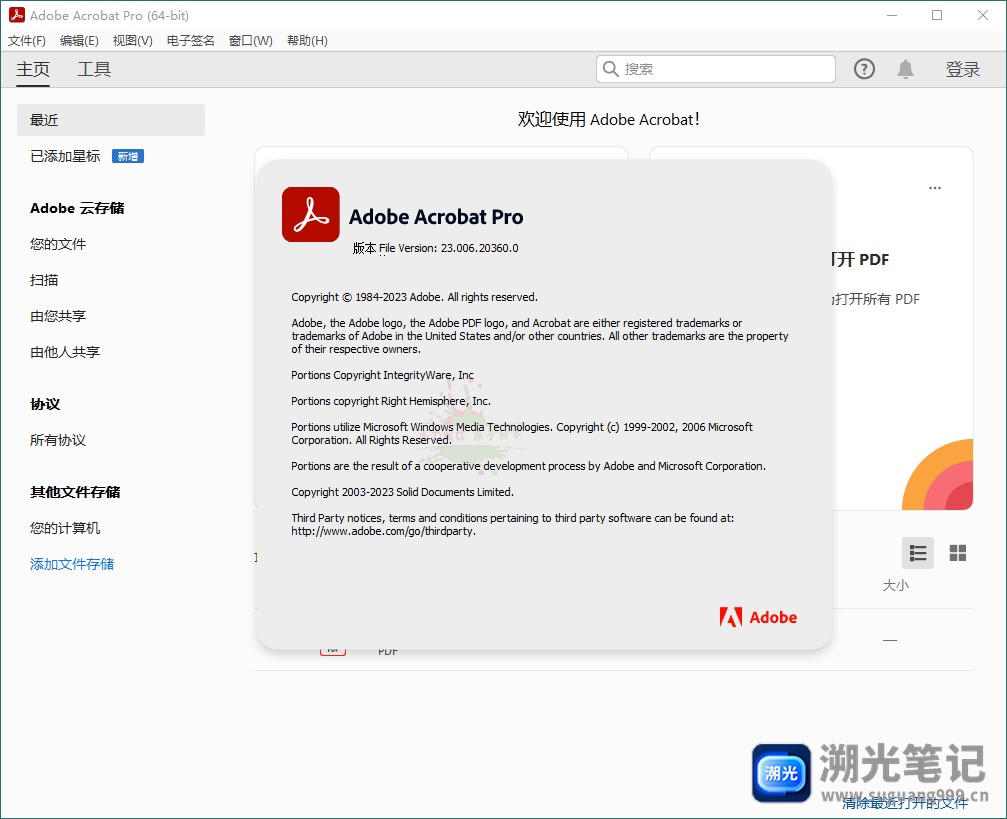Open 您的文件 under Adobe 云存储
The width and height of the screenshot is (1007, 819).
pyautogui.click(x=58, y=244)
